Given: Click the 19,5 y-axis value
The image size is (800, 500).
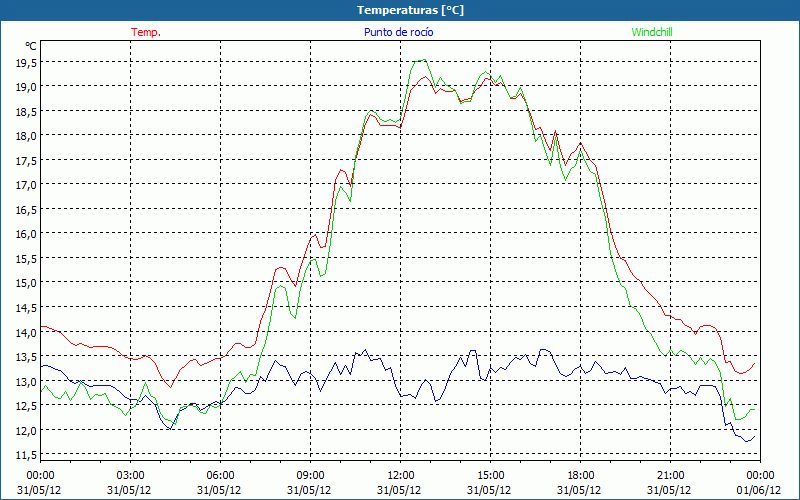Looking at the screenshot, I should point(26,62).
